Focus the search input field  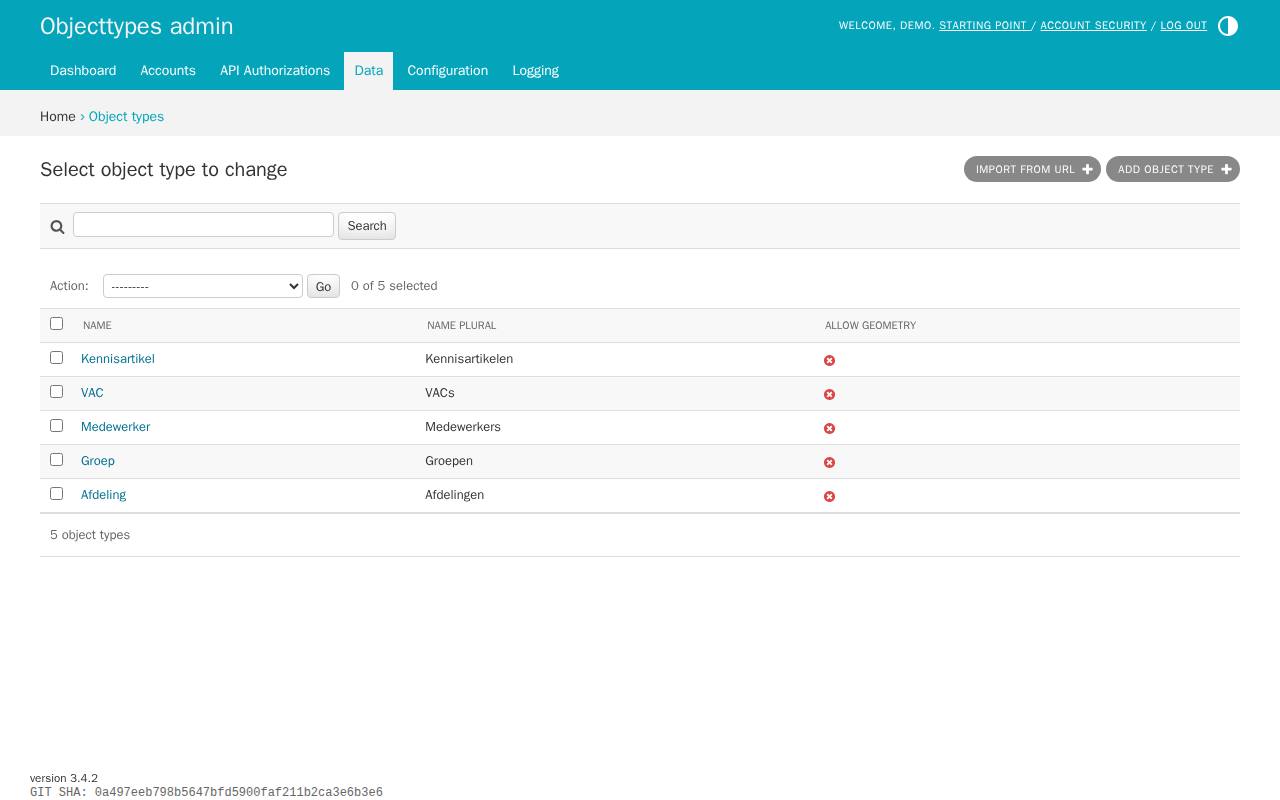tap(203, 225)
